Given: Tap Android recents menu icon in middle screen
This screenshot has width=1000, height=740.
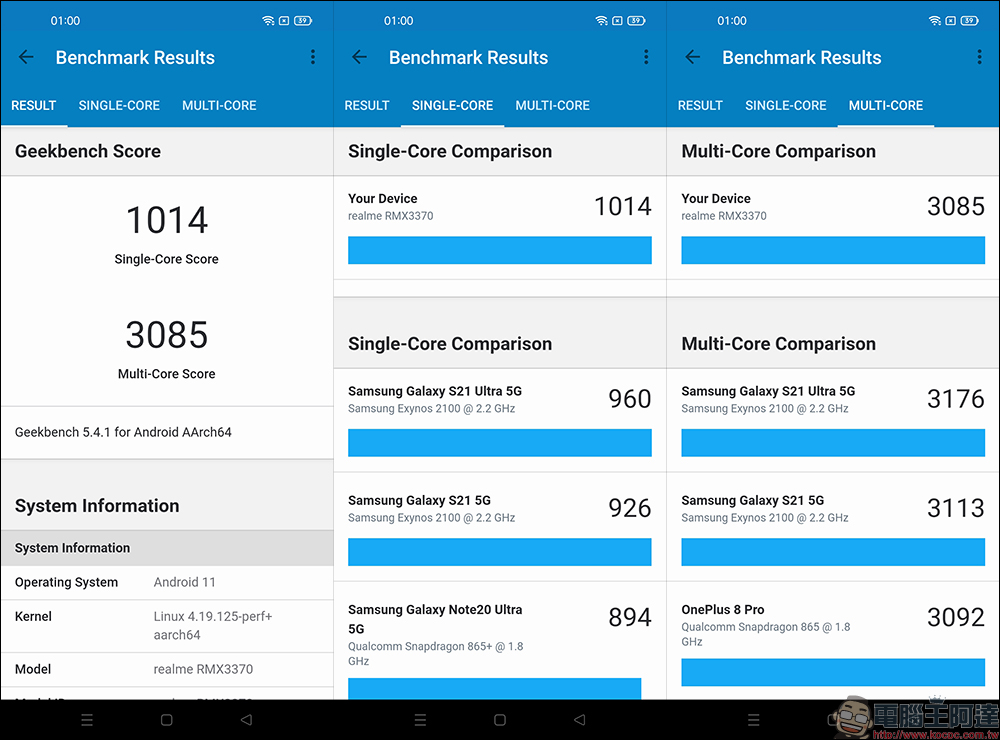Looking at the screenshot, I should click(x=420, y=720).
